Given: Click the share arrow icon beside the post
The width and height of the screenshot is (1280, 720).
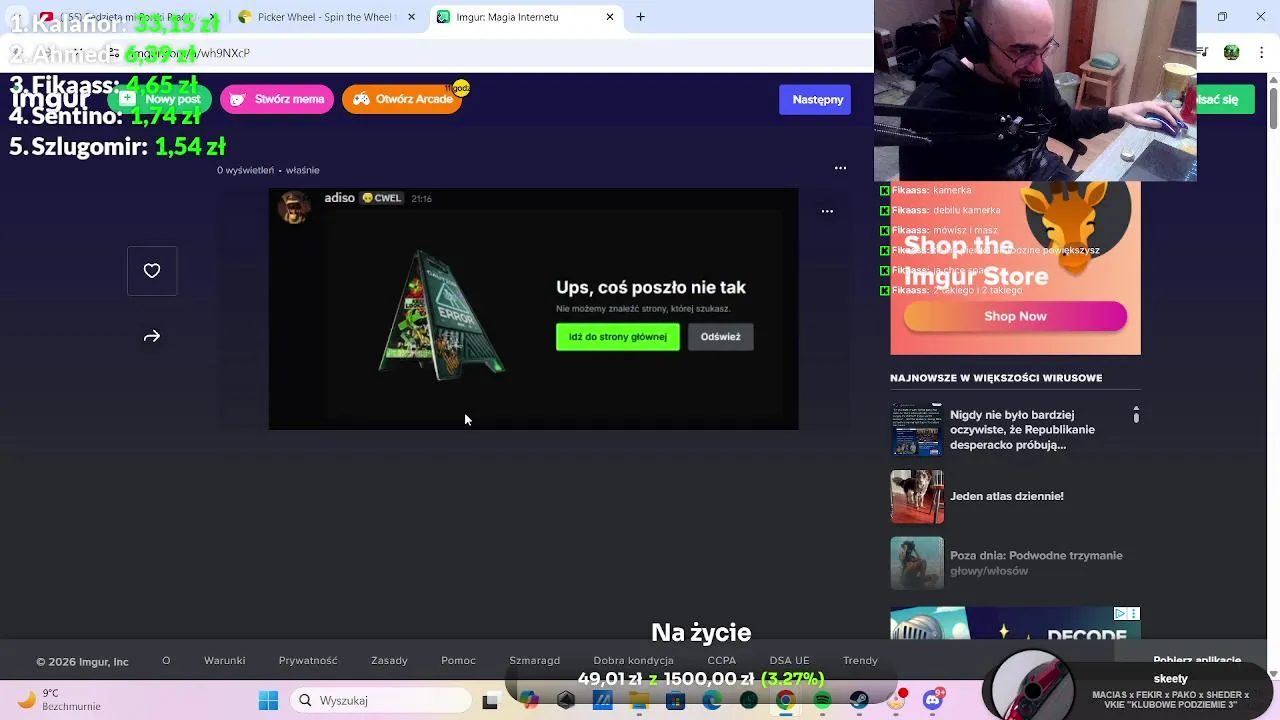Looking at the screenshot, I should [152, 337].
